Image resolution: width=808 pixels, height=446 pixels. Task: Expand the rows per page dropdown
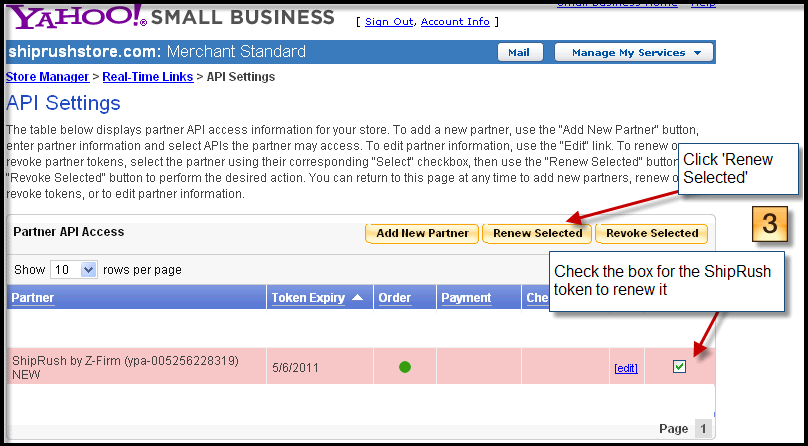click(74, 270)
